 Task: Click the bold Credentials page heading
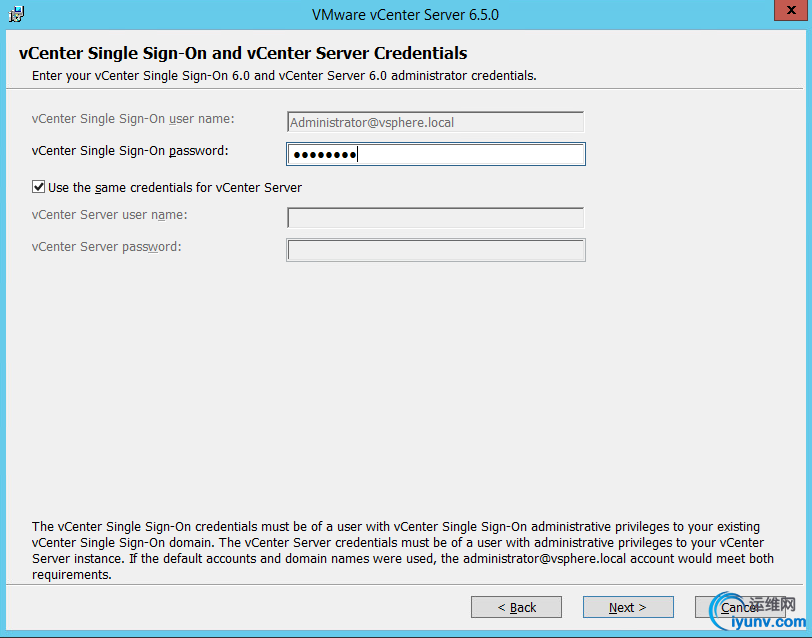tap(243, 53)
